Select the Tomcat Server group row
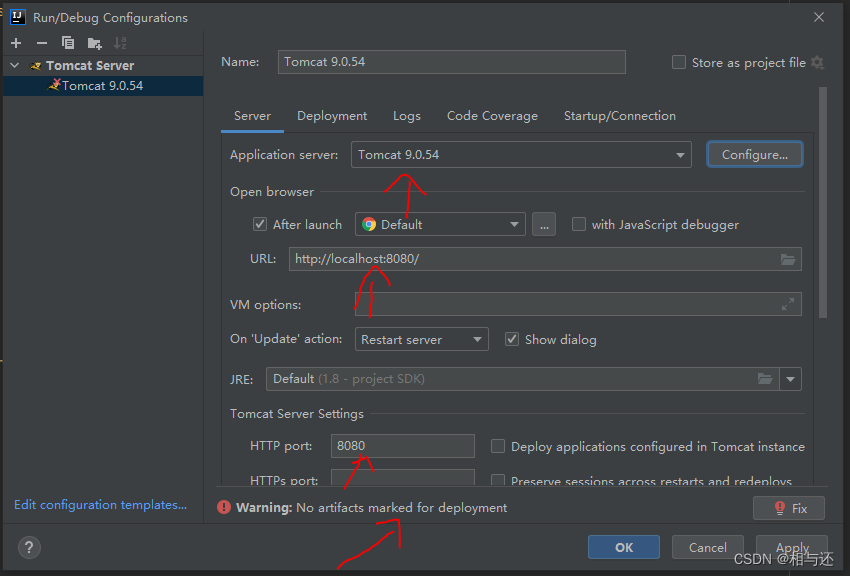The width and height of the screenshot is (850, 576). pos(103,66)
